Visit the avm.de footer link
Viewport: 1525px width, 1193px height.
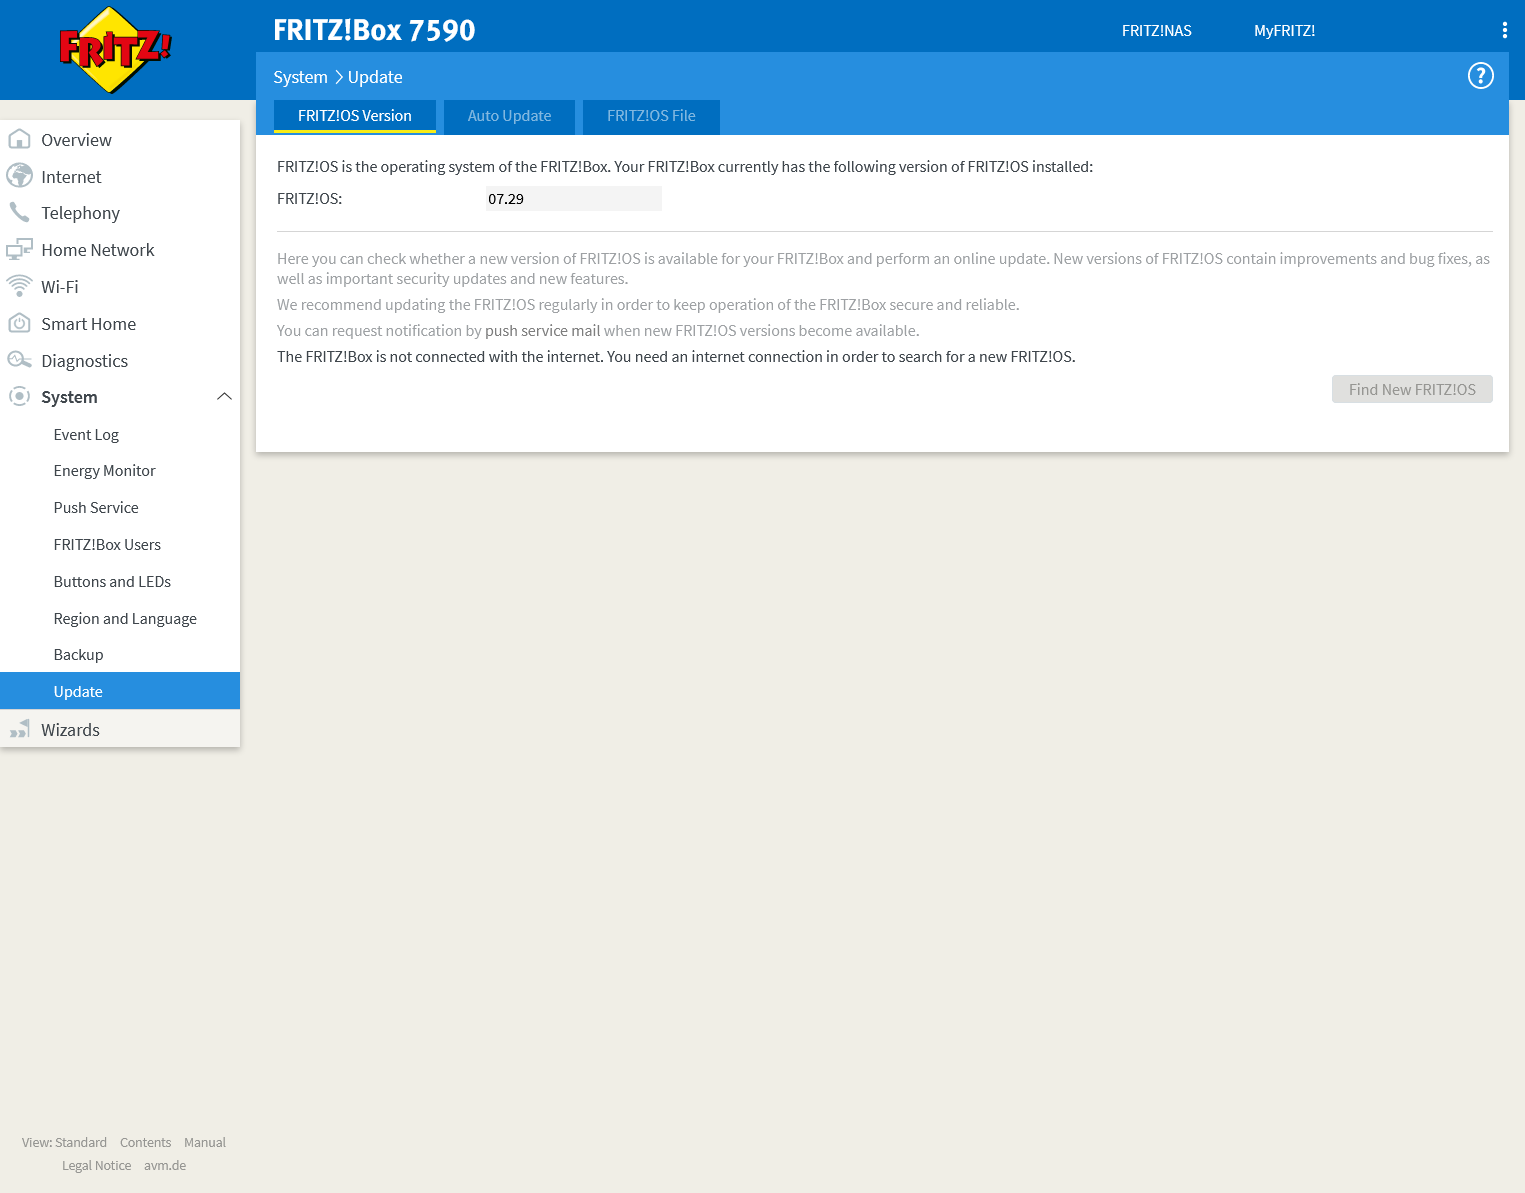(165, 1165)
